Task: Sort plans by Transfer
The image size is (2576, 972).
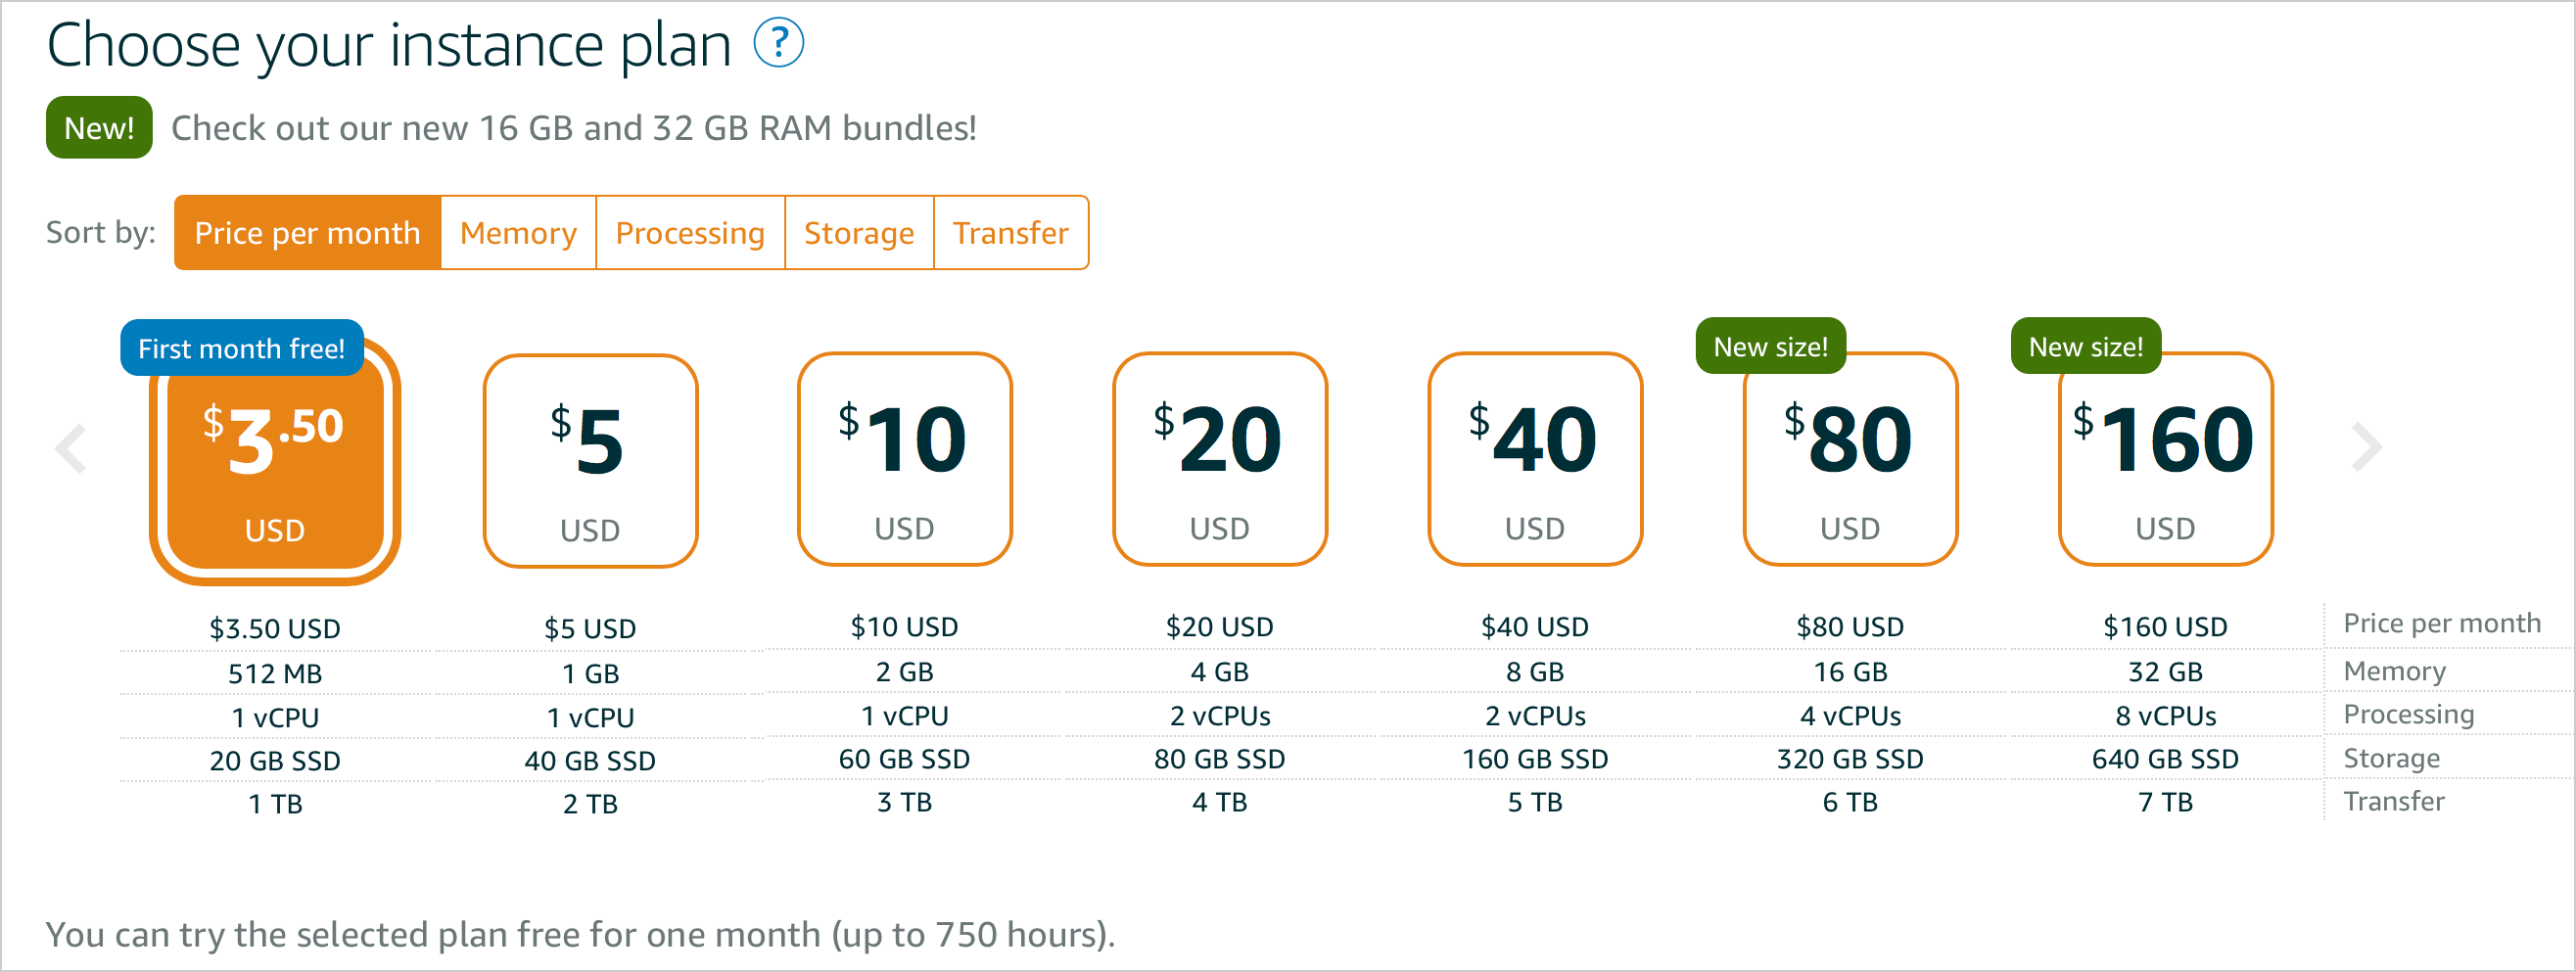Action: (x=1011, y=233)
